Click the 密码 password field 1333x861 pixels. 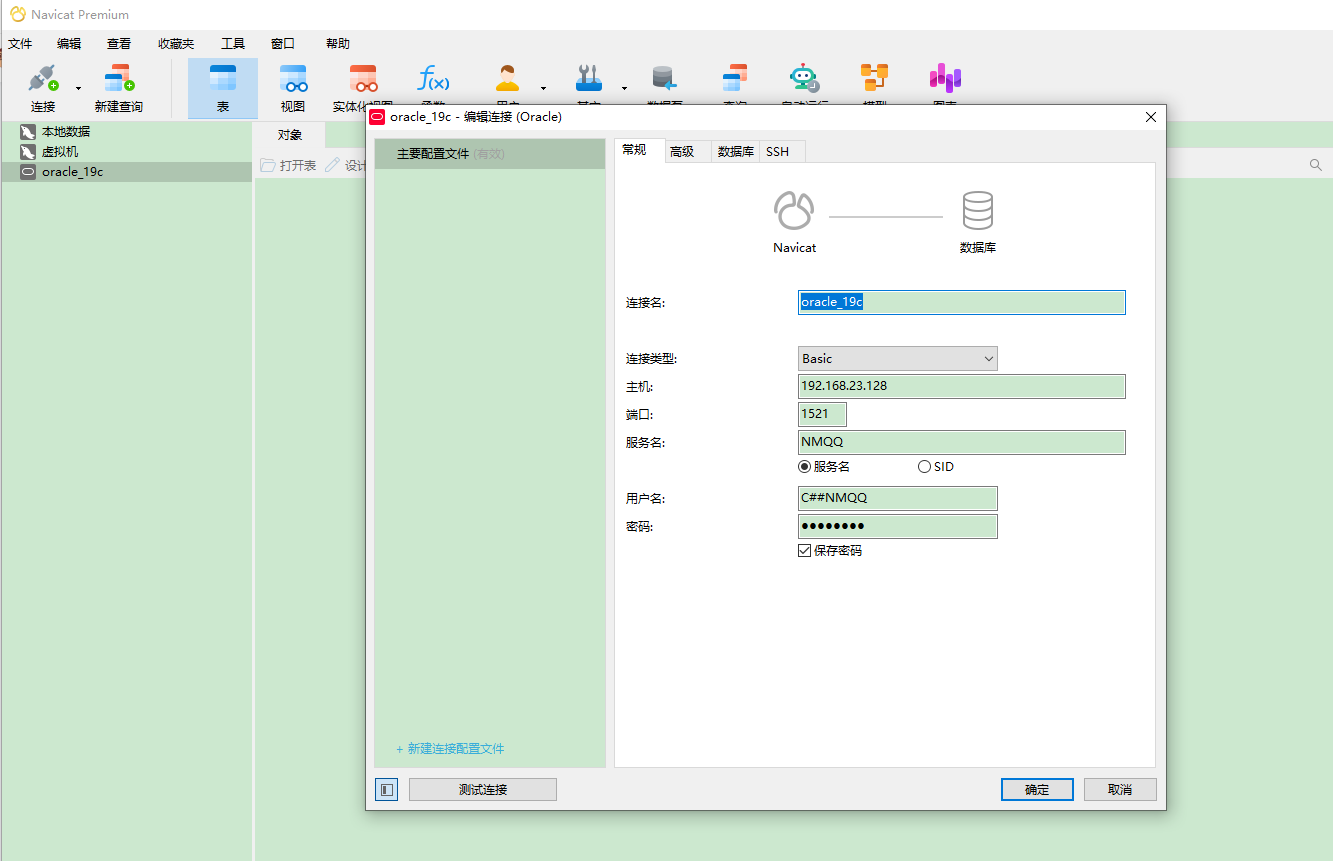[x=898, y=526]
